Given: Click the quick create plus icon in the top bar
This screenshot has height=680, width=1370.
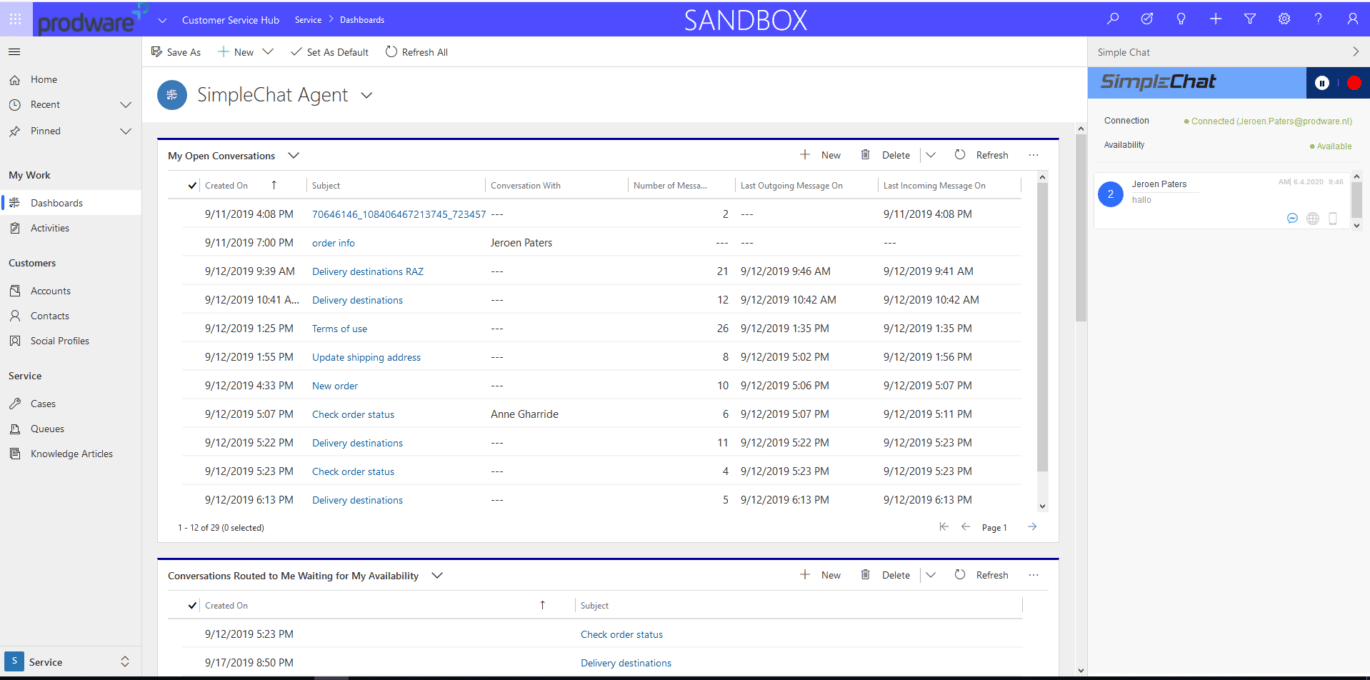Looking at the screenshot, I should coord(1215,18).
